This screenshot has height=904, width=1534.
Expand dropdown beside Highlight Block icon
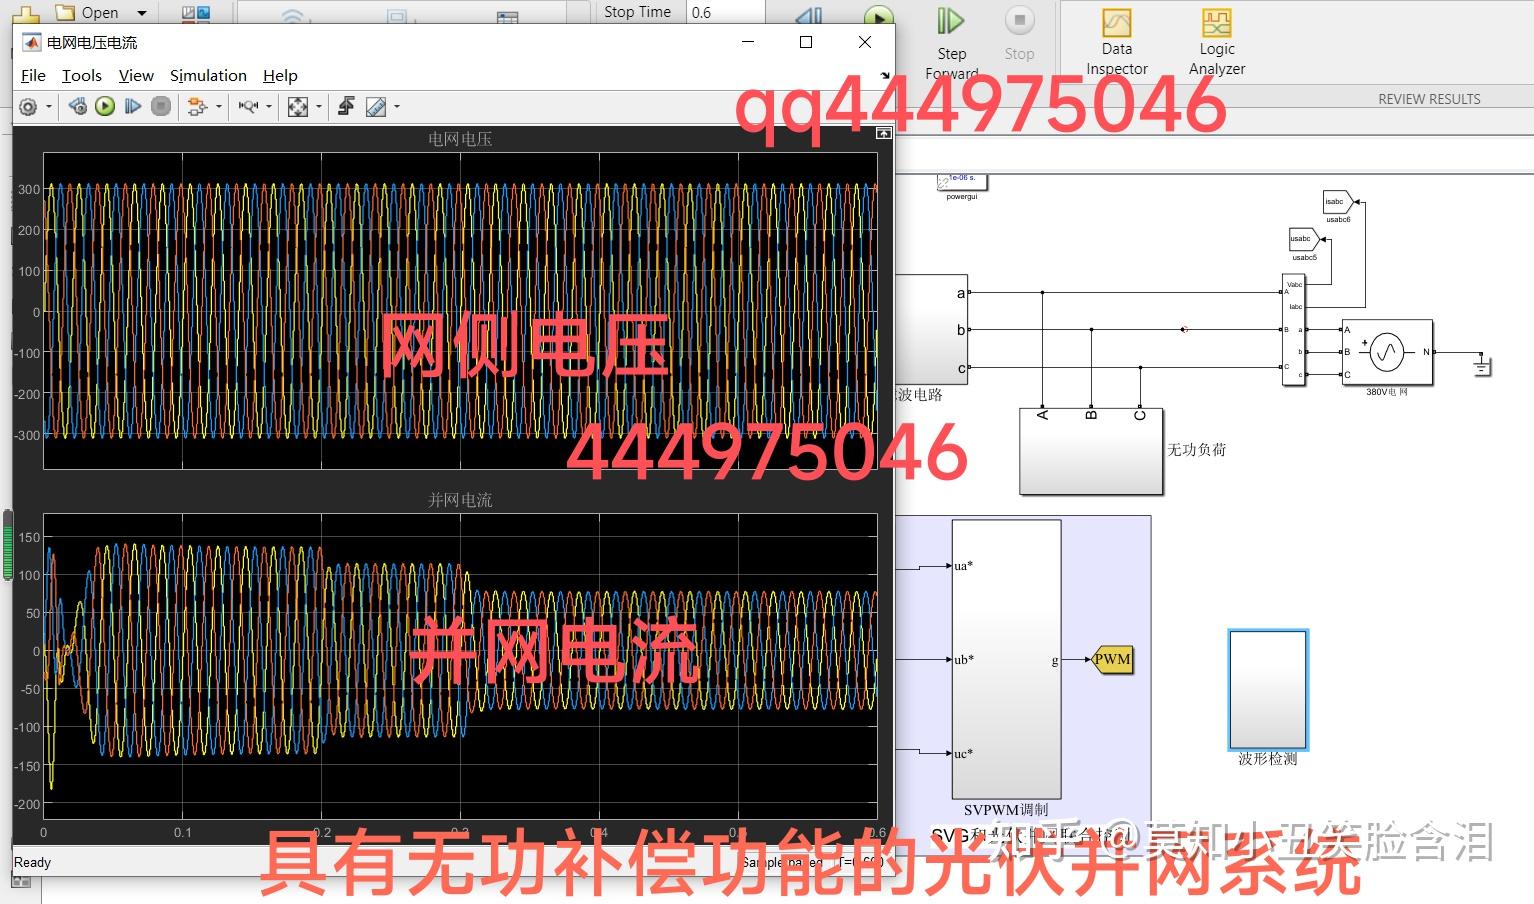218,107
